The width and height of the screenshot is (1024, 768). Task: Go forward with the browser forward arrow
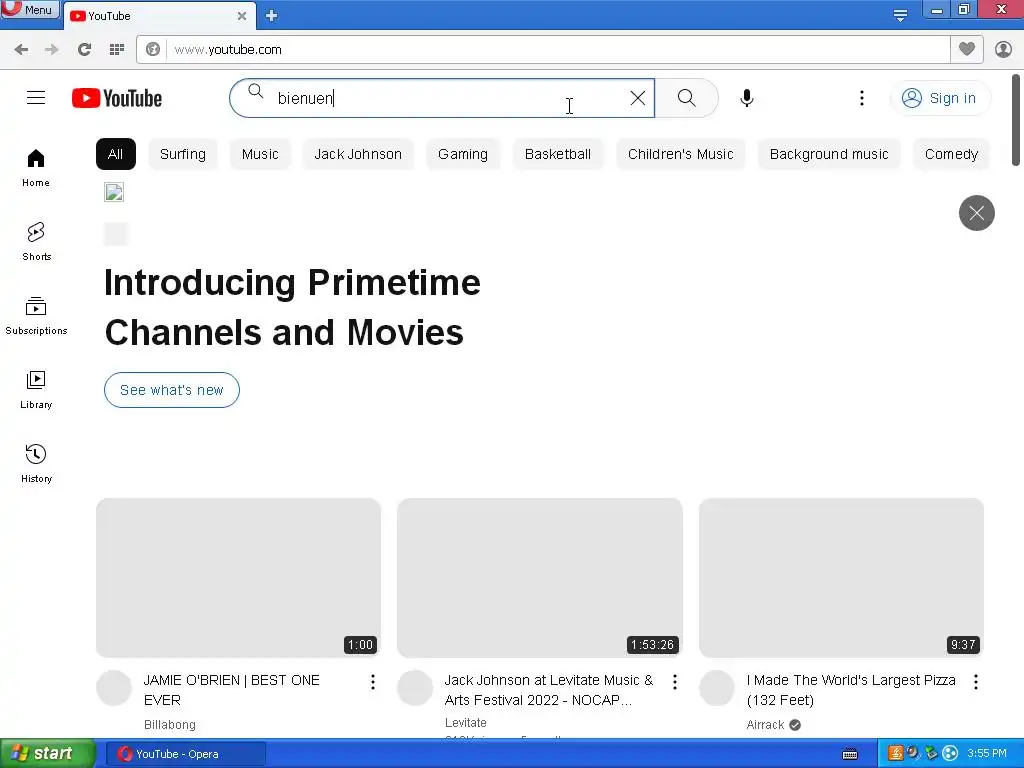52,50
